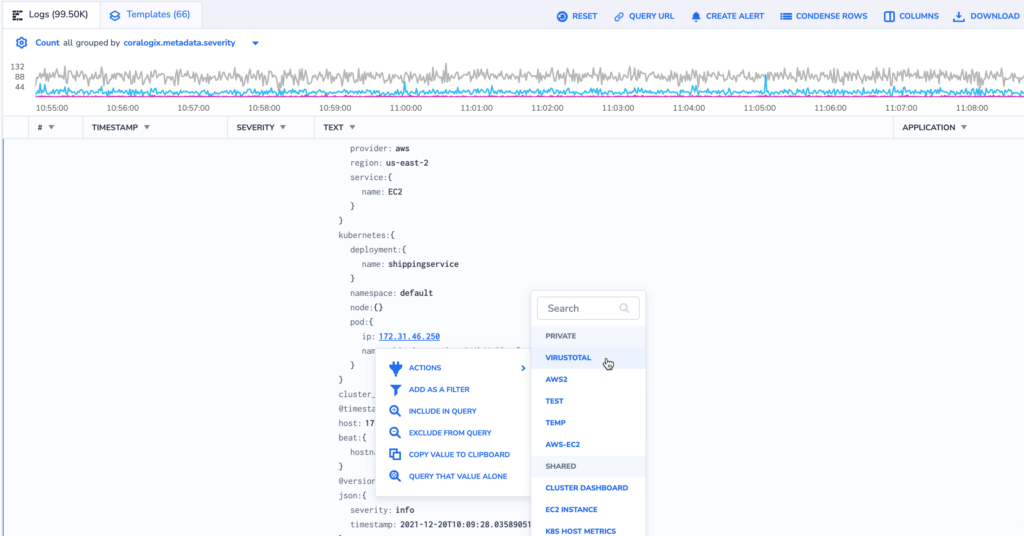Screen dimensions: 1024x536
Task: Select the TEMP action
Action: [588, 422]
